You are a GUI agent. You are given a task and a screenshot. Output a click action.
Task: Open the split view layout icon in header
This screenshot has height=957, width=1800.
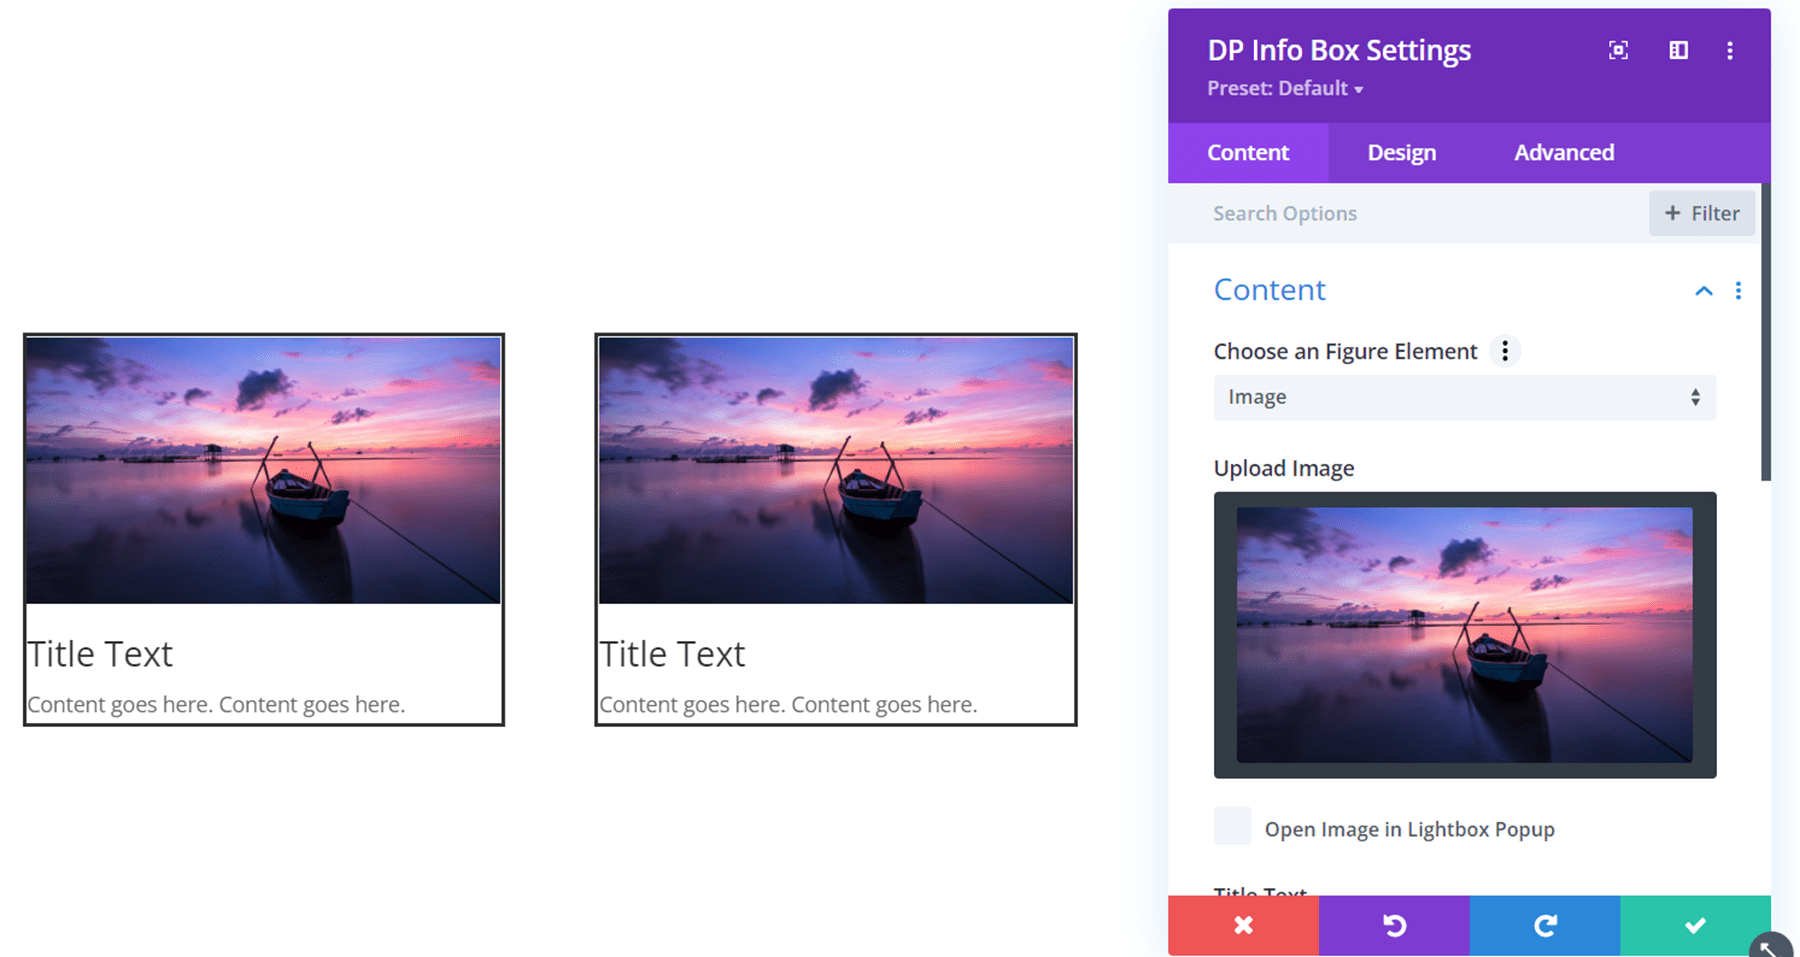coord(1678,50)
